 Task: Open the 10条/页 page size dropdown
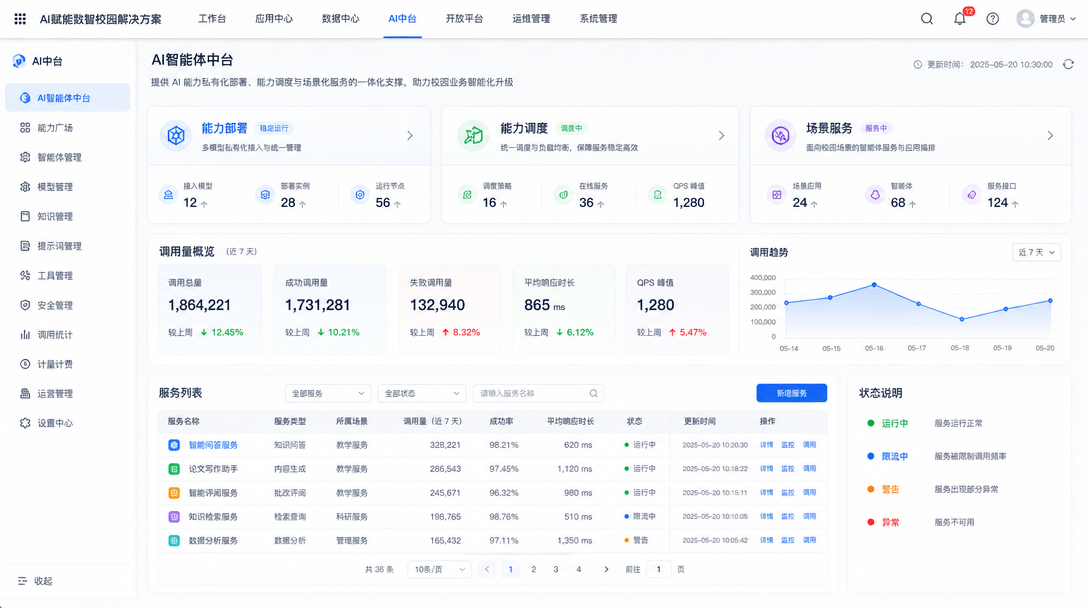[439, 569]
